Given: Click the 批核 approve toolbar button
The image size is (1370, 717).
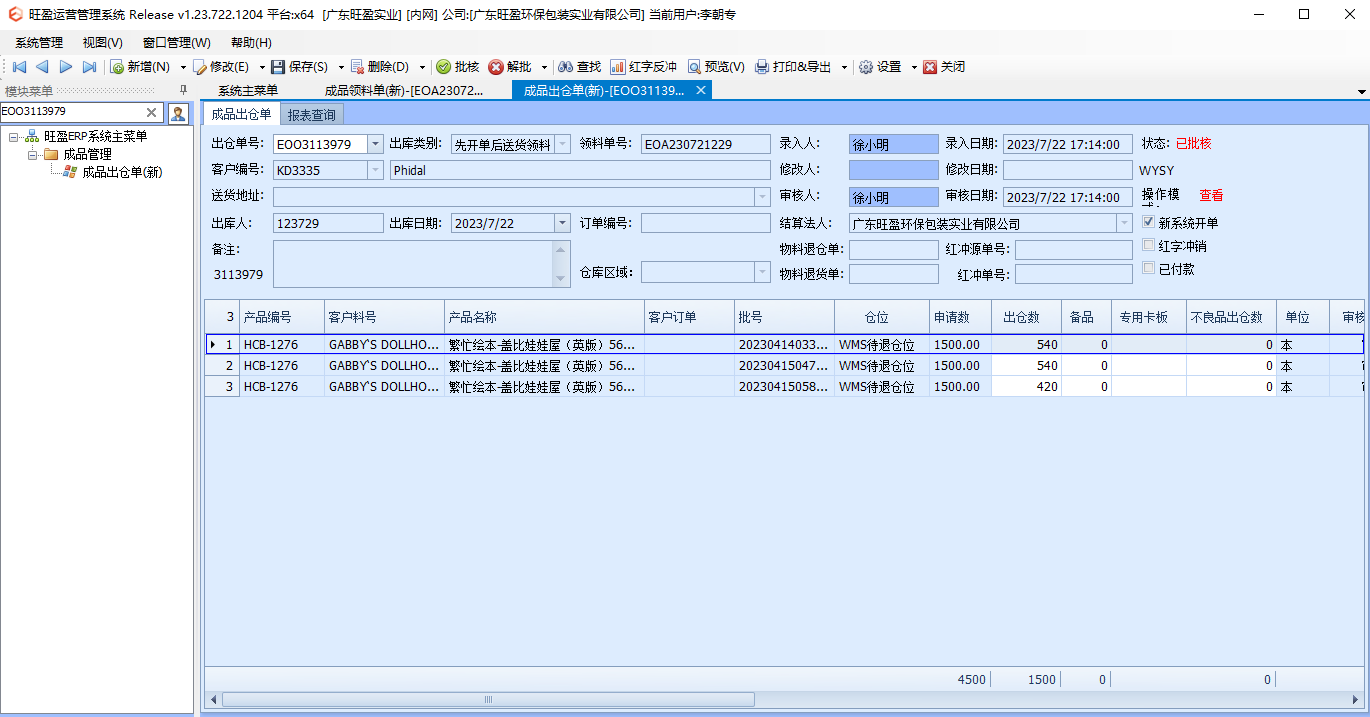Looking at the screenshot, I should [458, 67].
